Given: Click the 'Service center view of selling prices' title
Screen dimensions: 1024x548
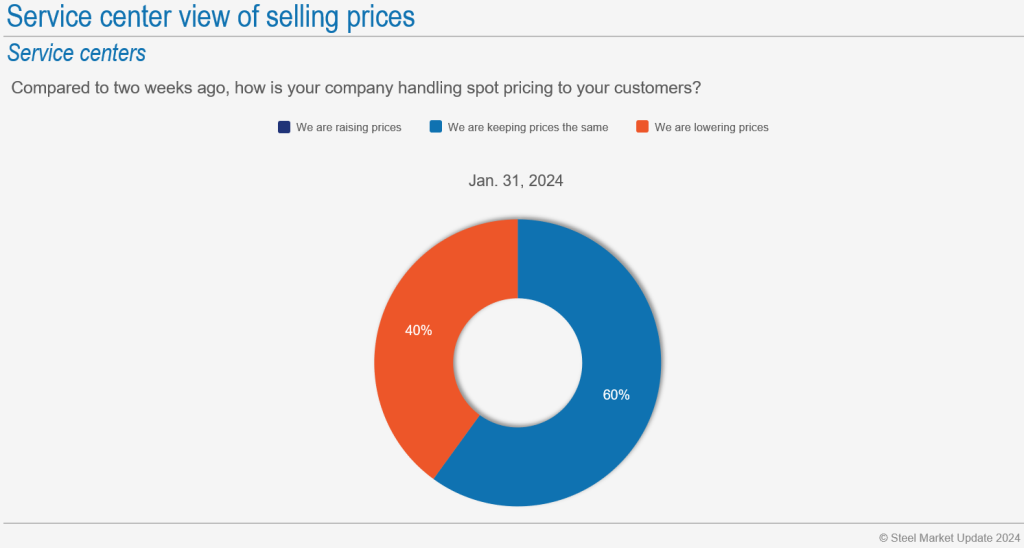Looking at the screenshot, I should (211, 17).
